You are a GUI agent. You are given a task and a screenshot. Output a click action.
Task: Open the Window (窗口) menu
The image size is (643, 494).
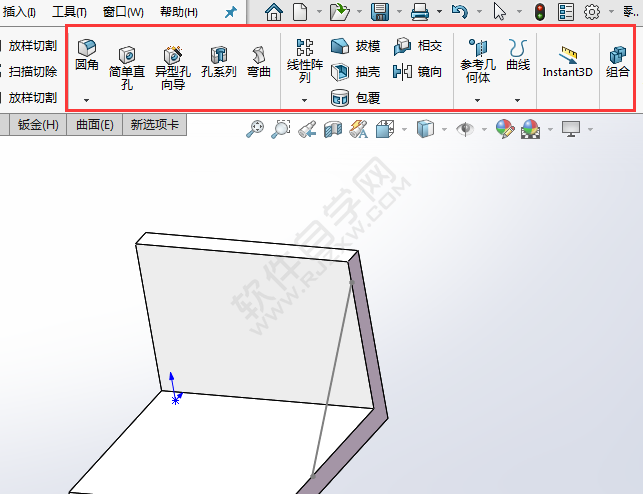(x=123, y=12)
